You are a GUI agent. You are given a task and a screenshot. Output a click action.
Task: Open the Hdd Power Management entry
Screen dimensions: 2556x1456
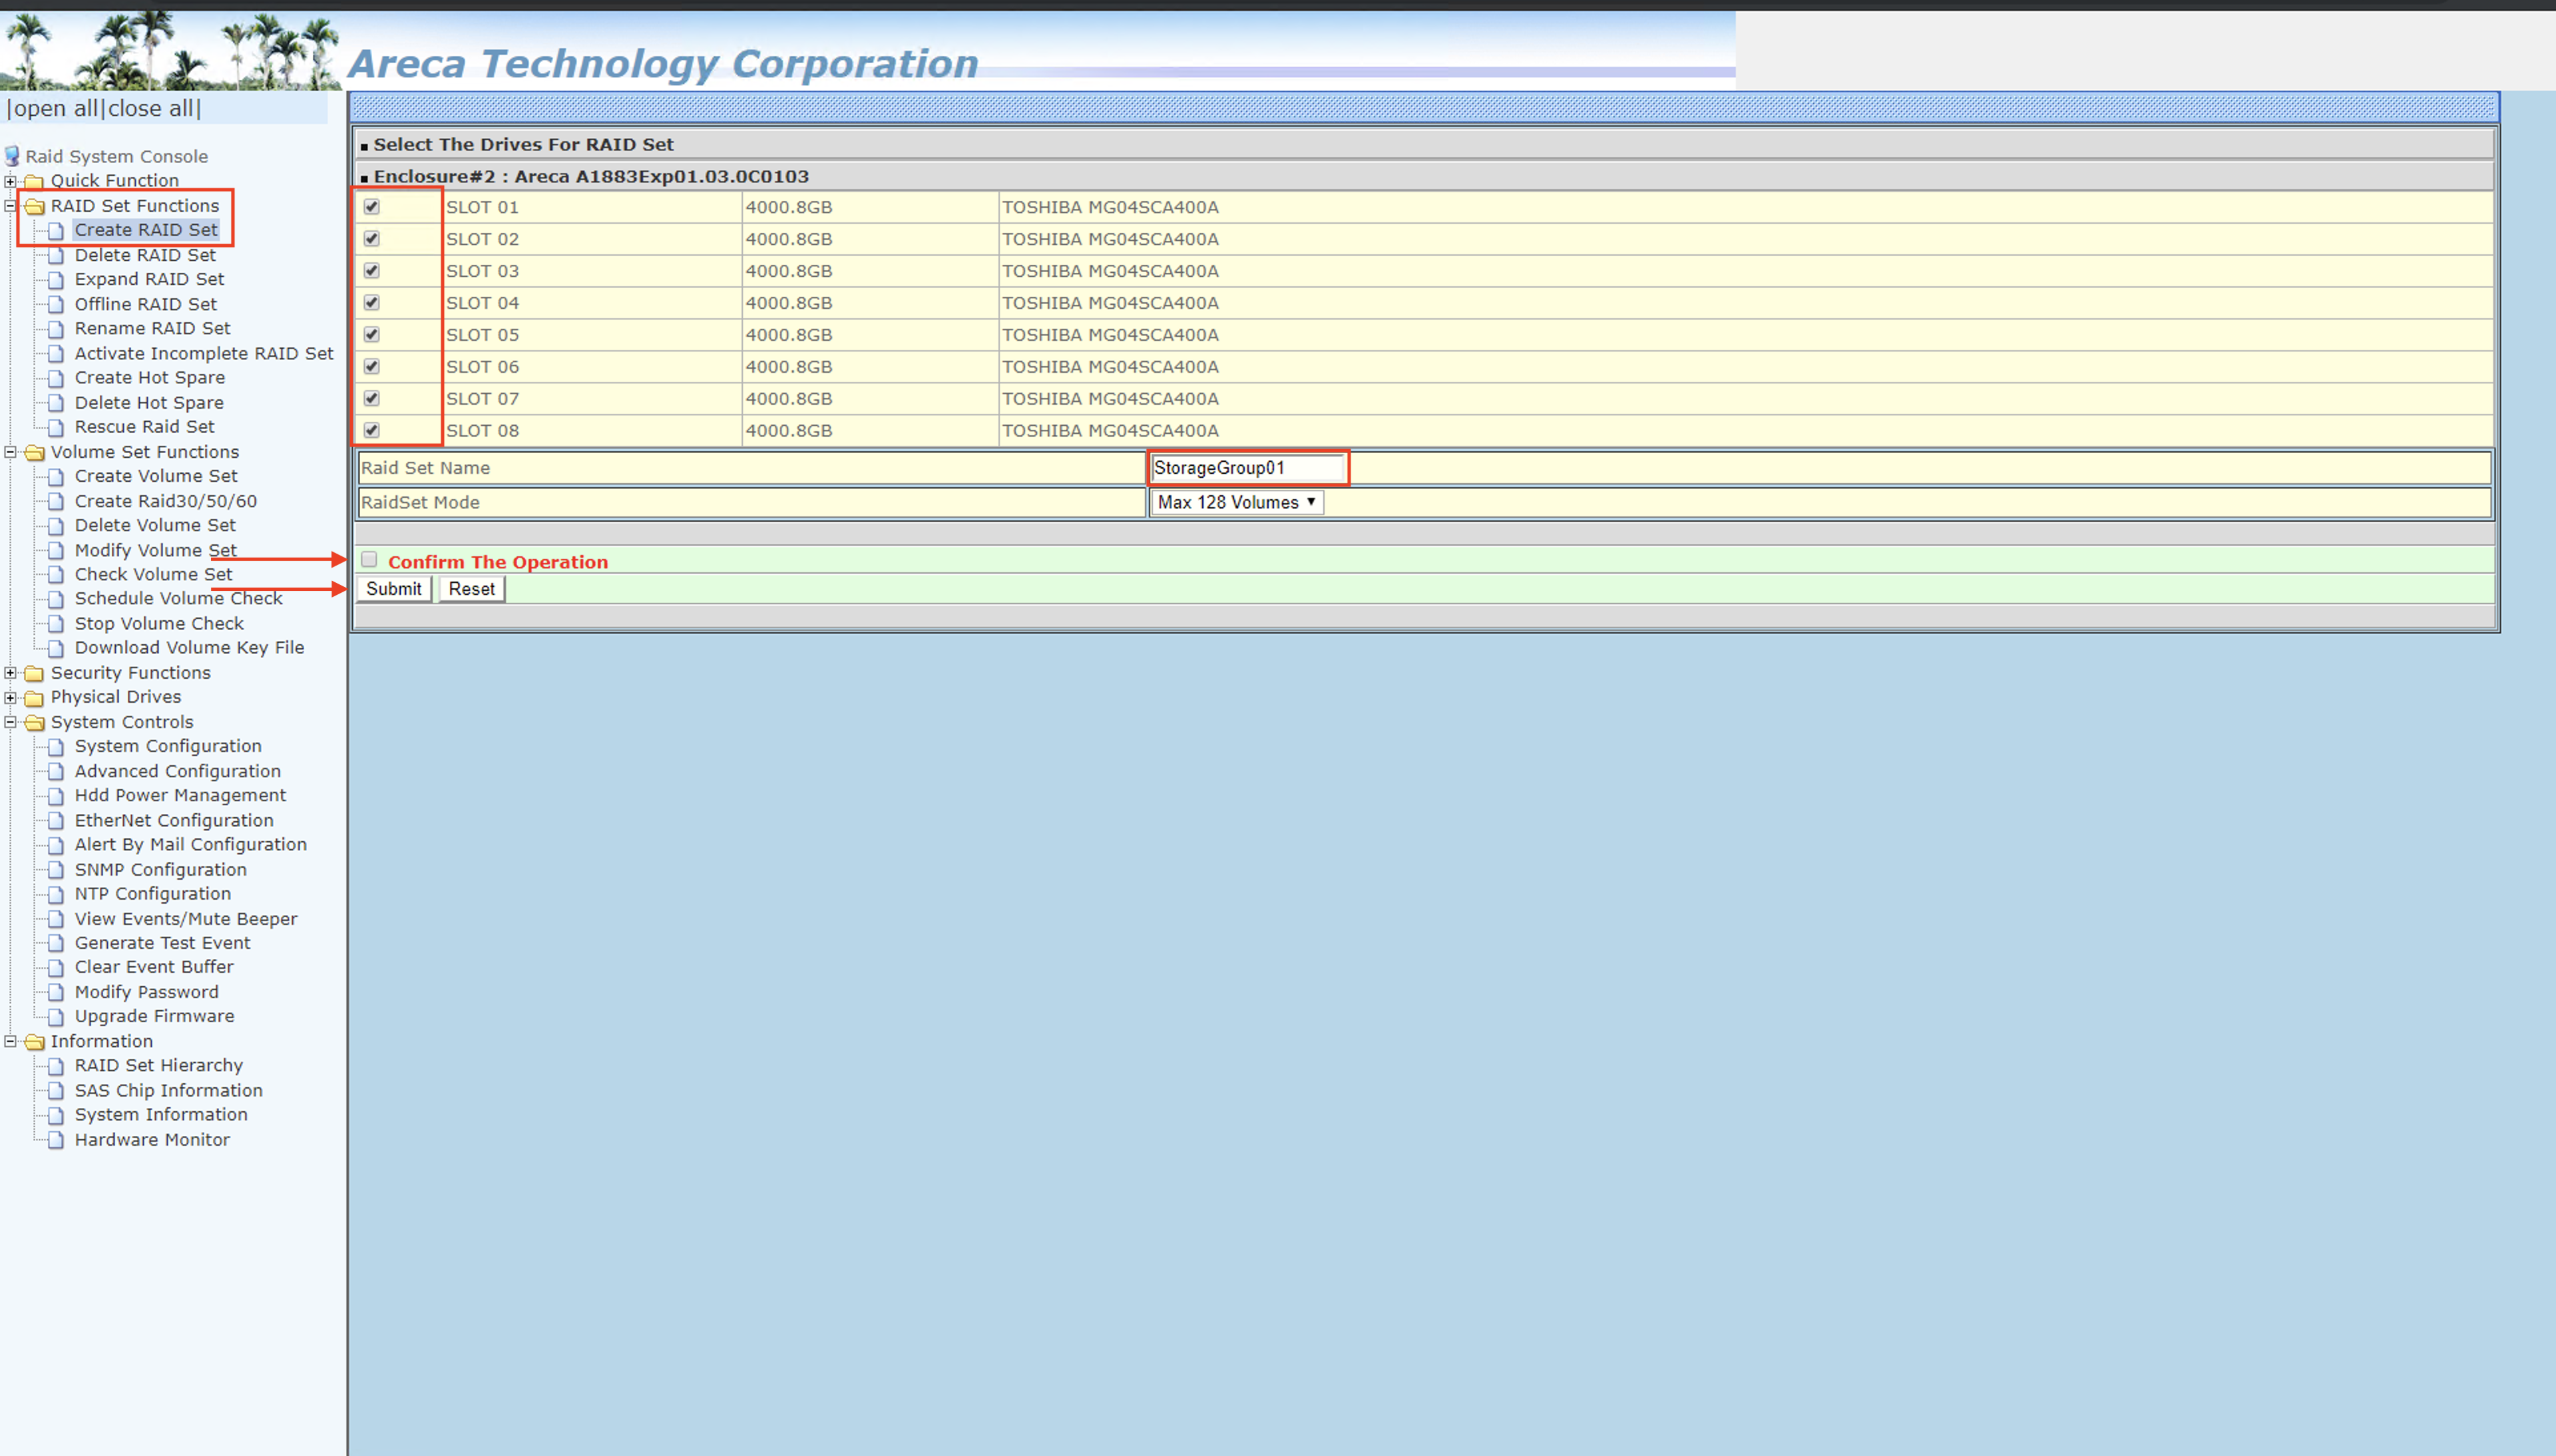(181, 796)
